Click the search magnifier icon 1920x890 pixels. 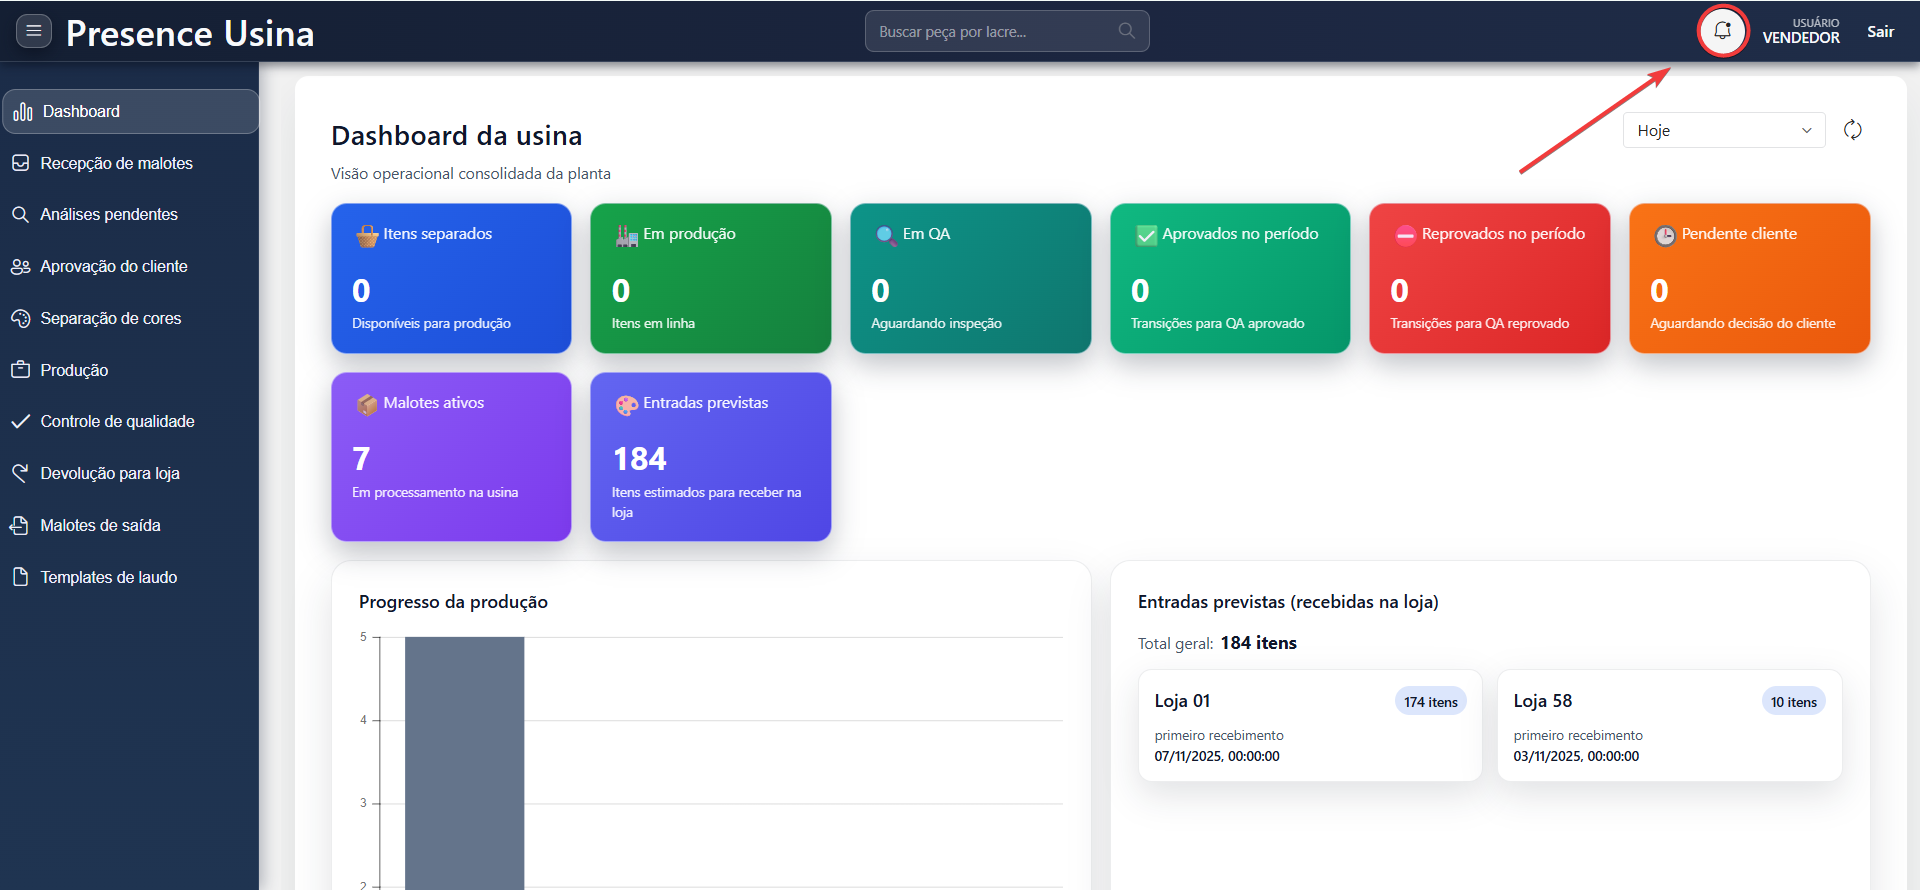tap(1127, 31)
